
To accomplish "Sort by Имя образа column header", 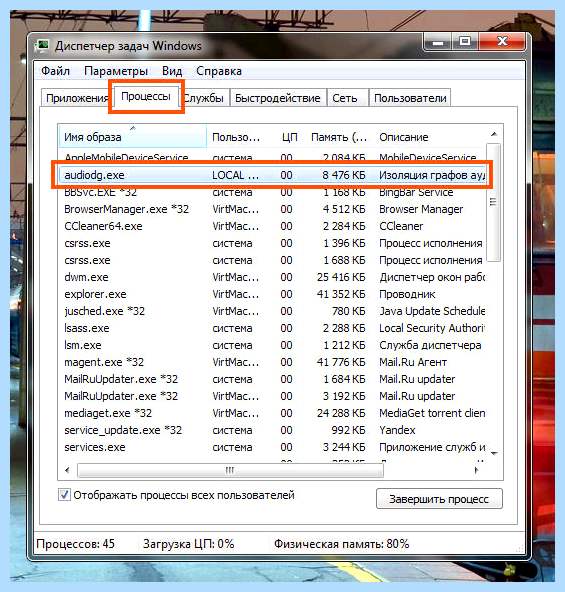I will pyautogui.click(x=132, y=137).
